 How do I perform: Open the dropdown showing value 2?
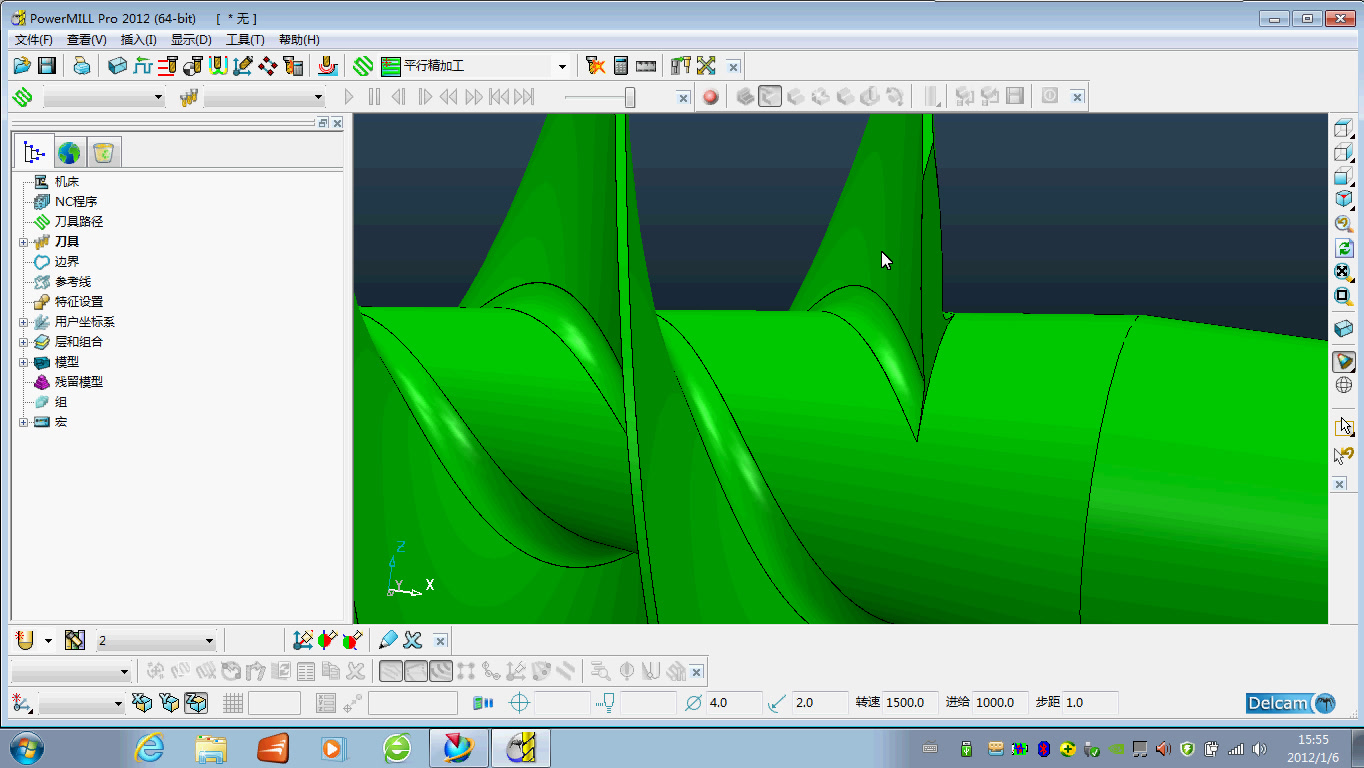209,640
